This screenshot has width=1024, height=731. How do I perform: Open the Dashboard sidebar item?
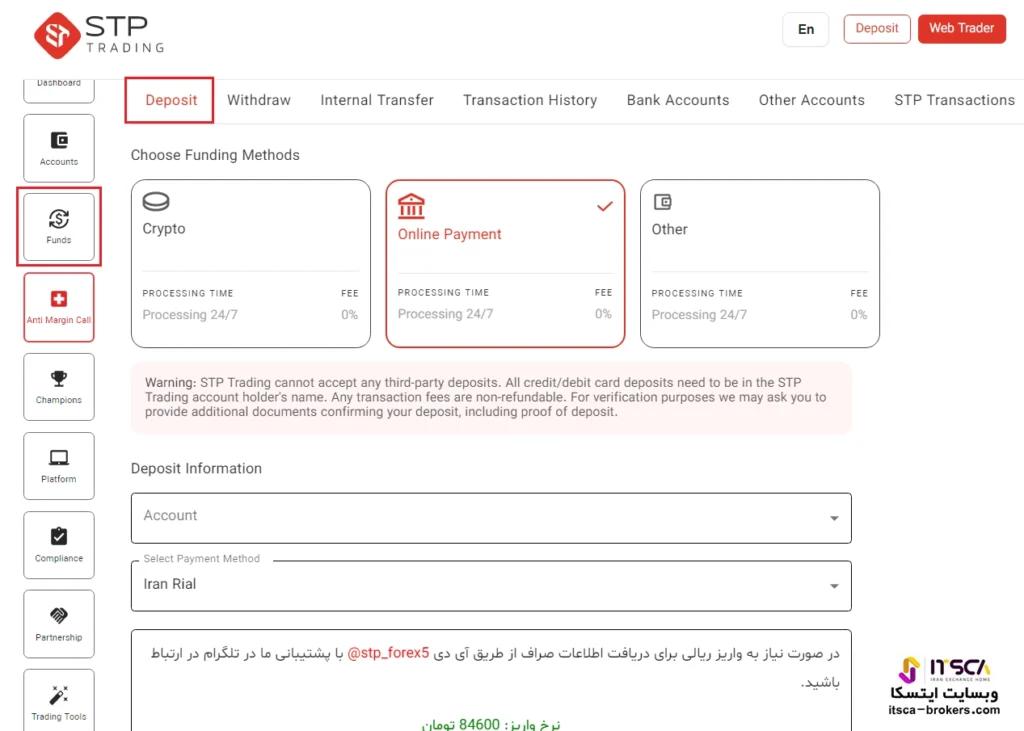(x=59, y=90)
